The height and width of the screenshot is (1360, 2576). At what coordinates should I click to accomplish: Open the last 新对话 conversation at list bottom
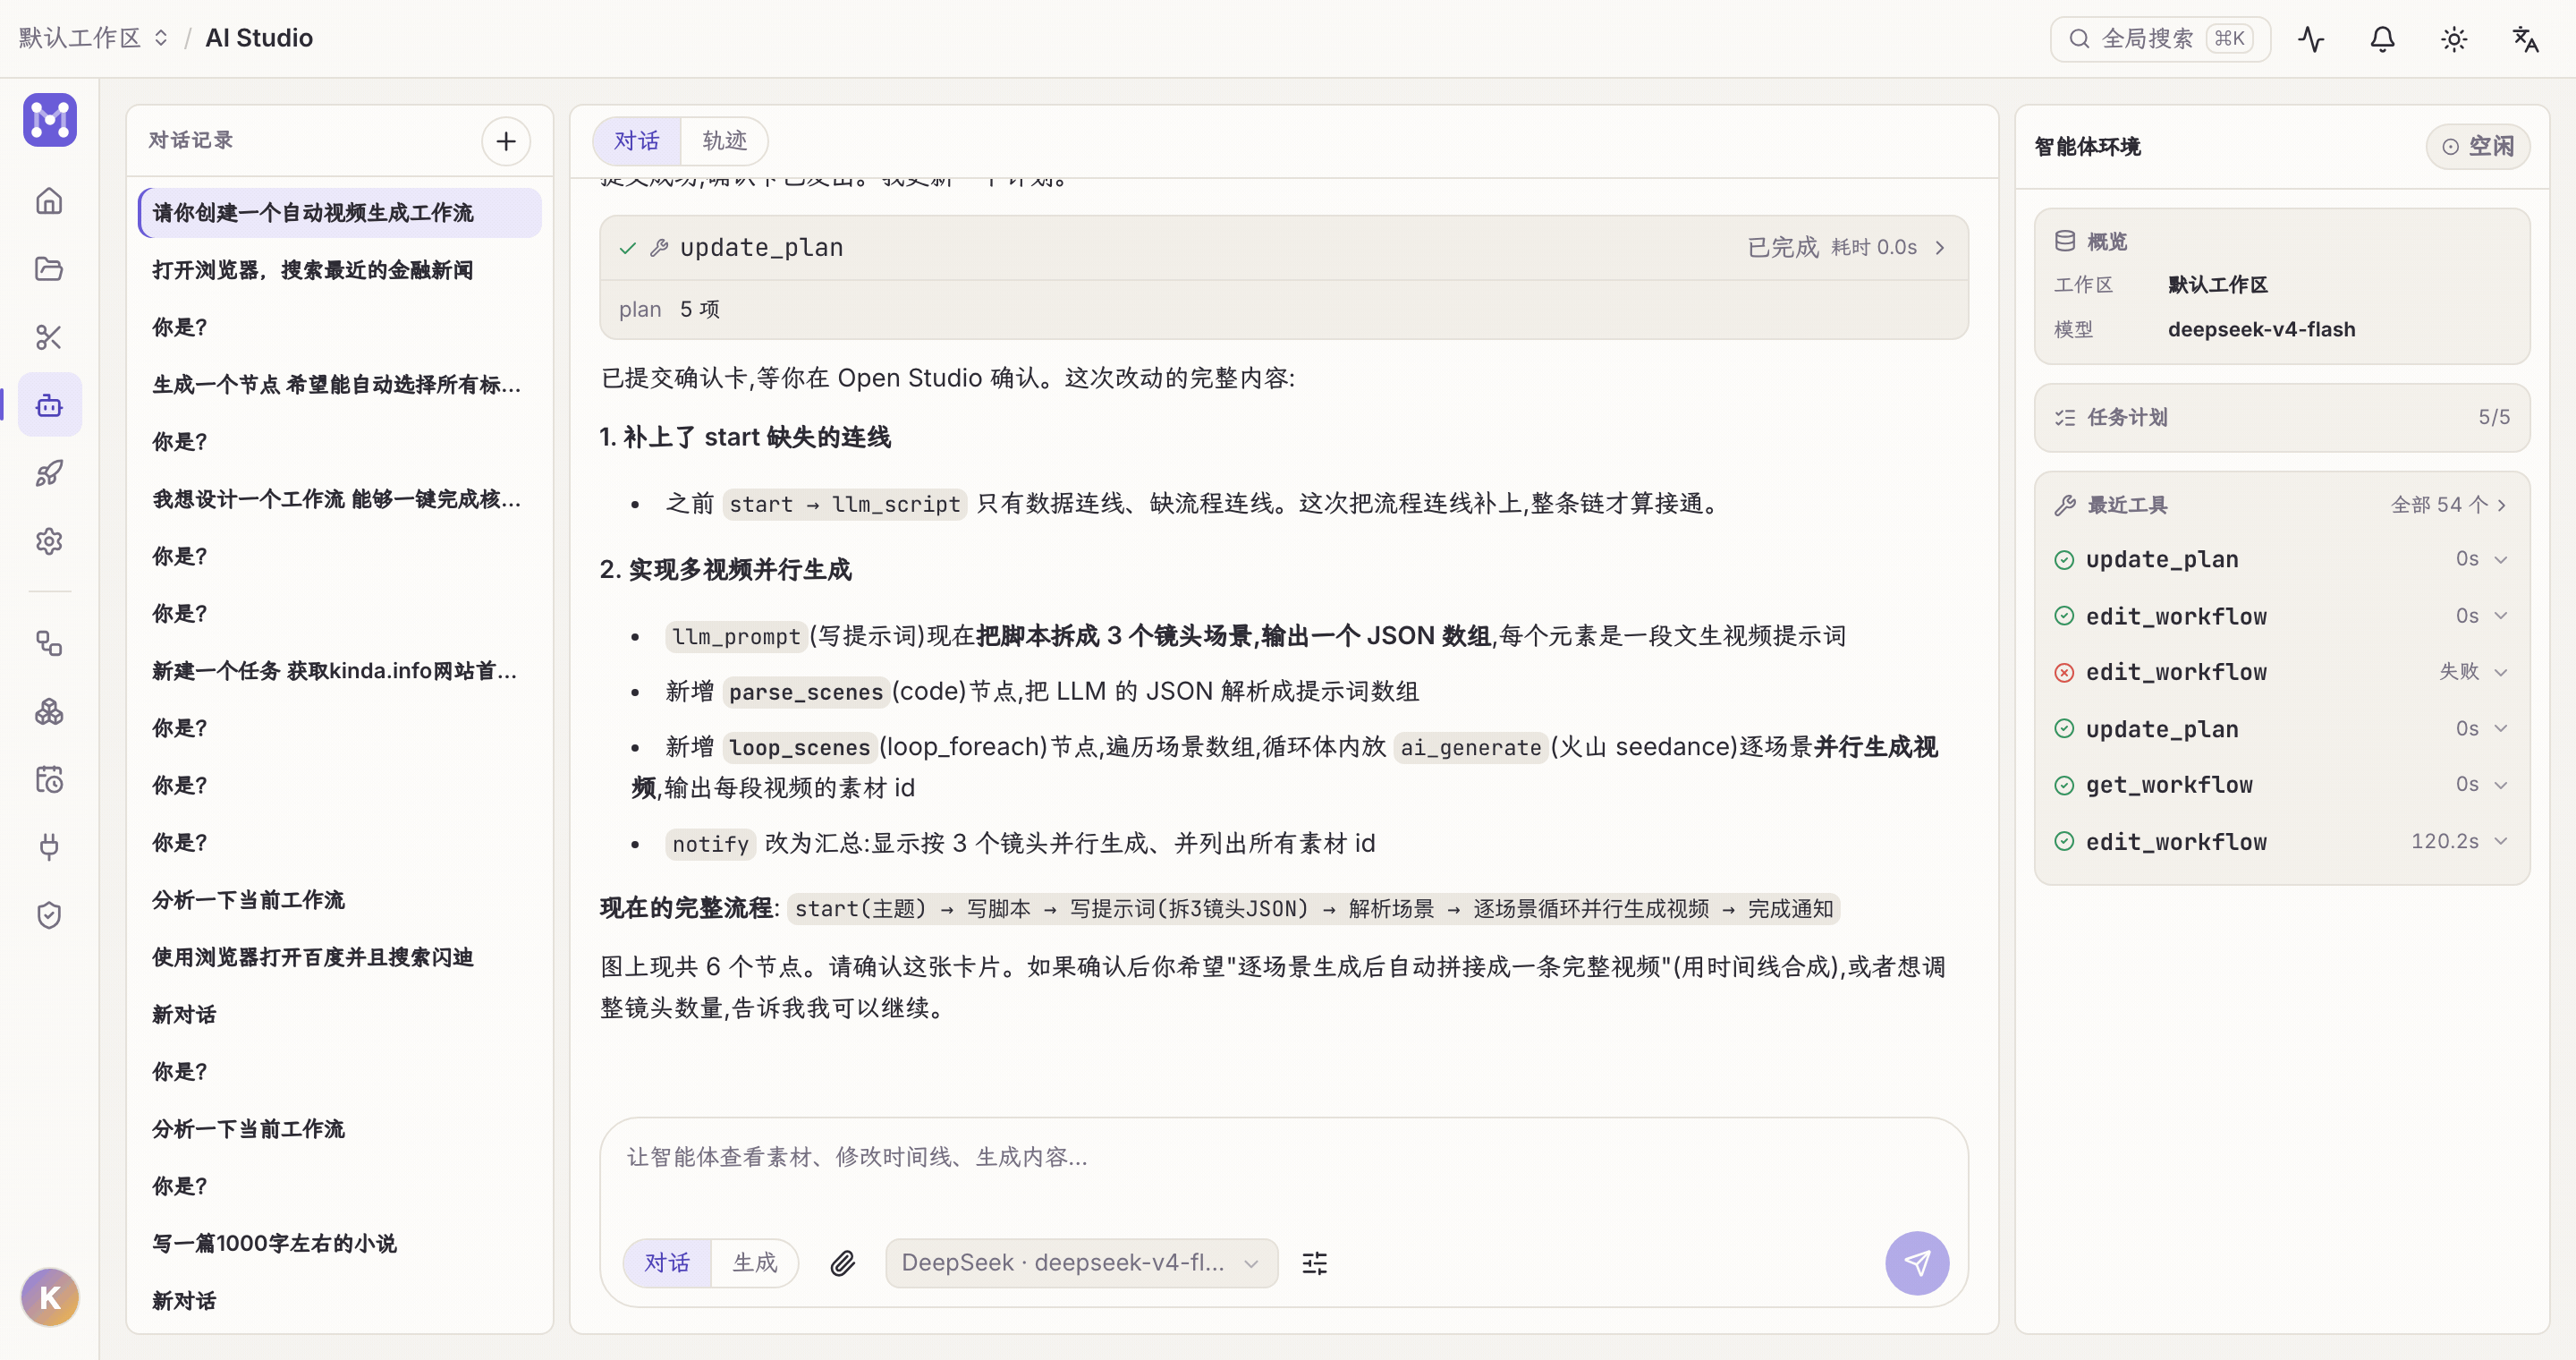click(x=340, y=1301)
